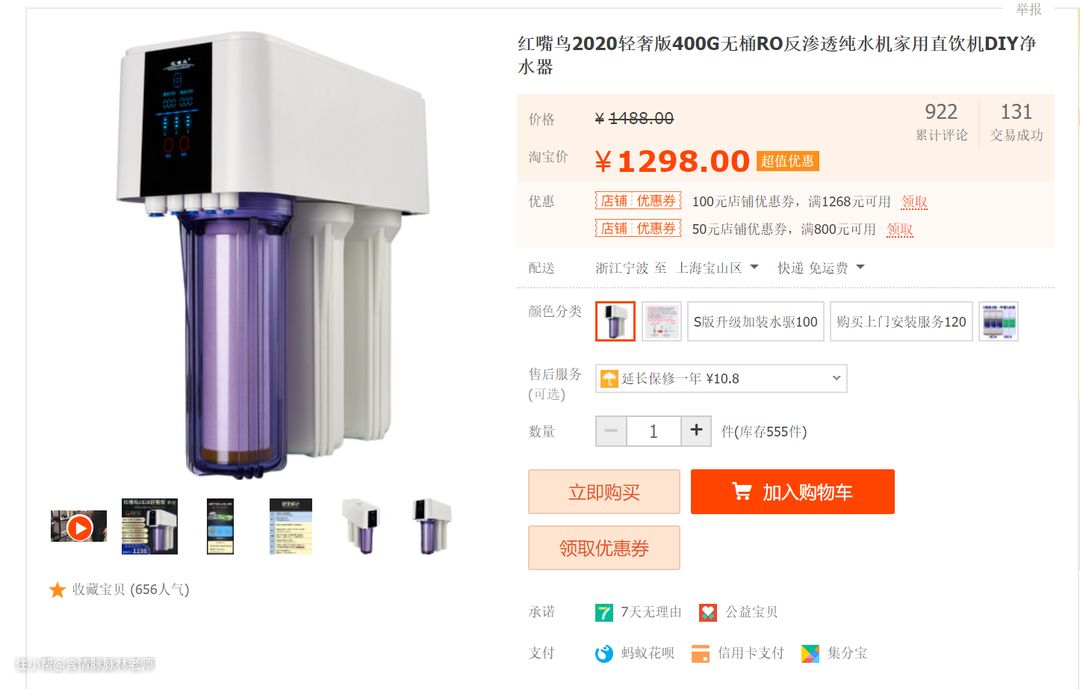This screenshot has width=1080, height=689.
Task: Increase quantity with the plus button
Action: tap(696, 431)
